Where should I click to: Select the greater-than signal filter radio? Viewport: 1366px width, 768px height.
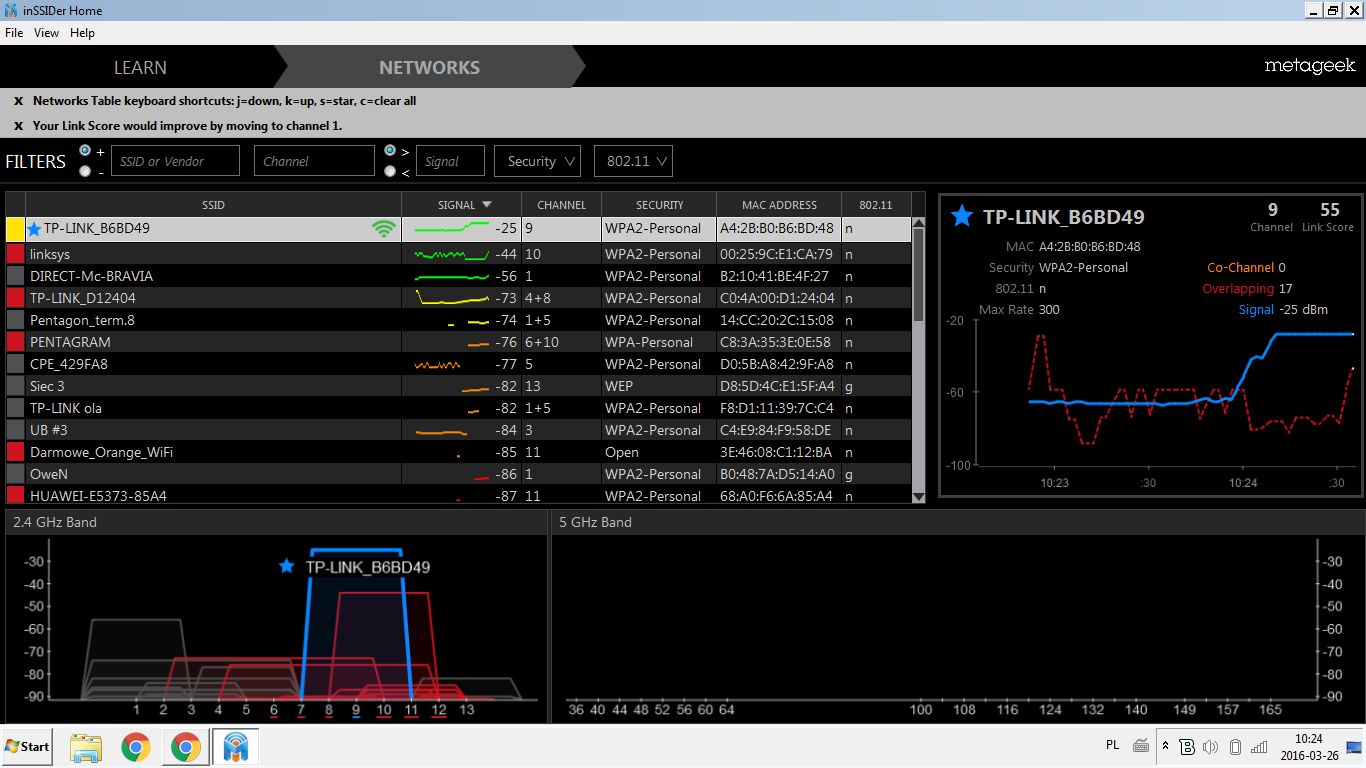(x=390, y=151)
